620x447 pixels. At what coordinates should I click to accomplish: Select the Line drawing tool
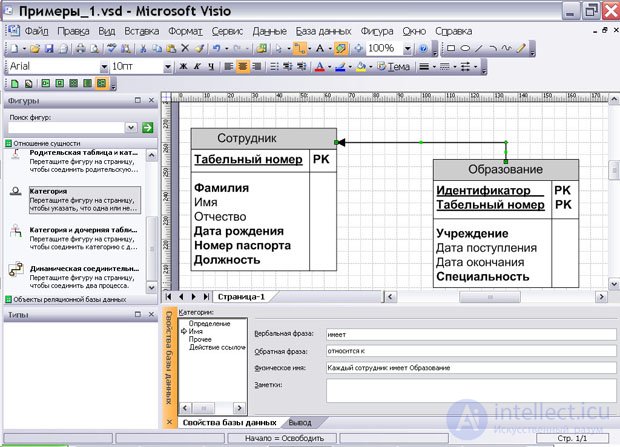point(479,48)
